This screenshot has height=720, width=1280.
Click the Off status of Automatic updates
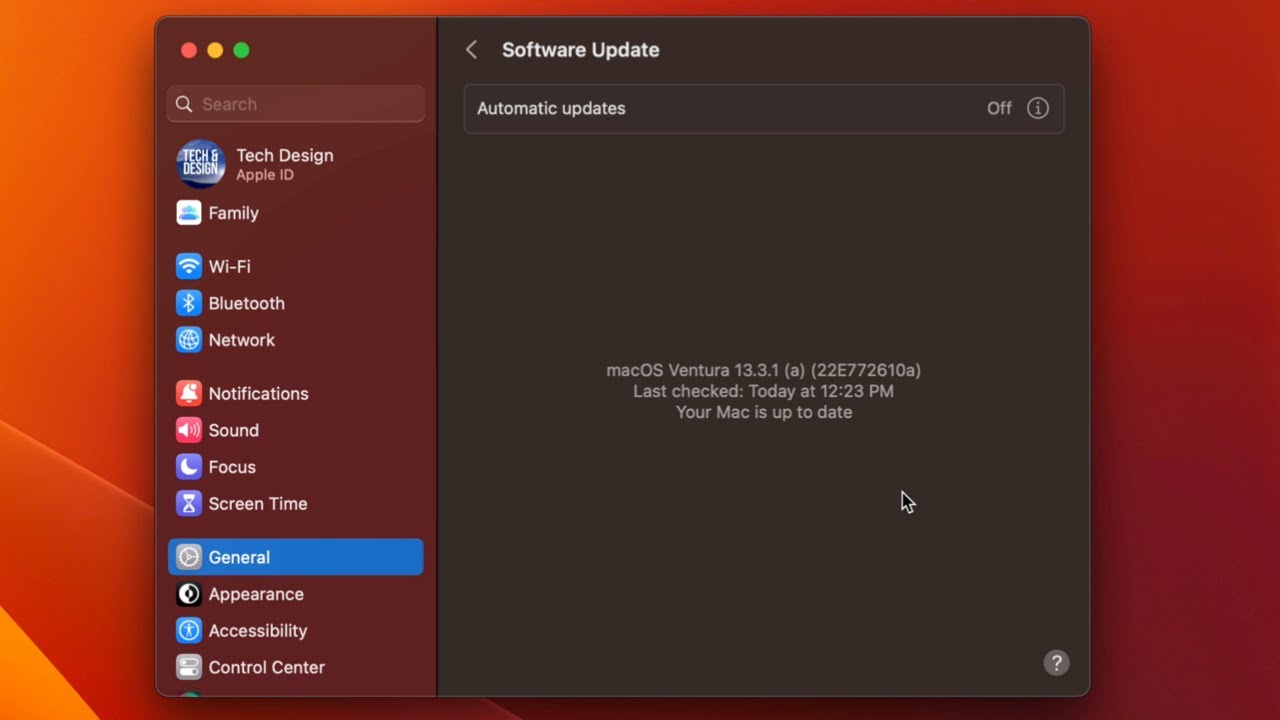tap(999, 108)
